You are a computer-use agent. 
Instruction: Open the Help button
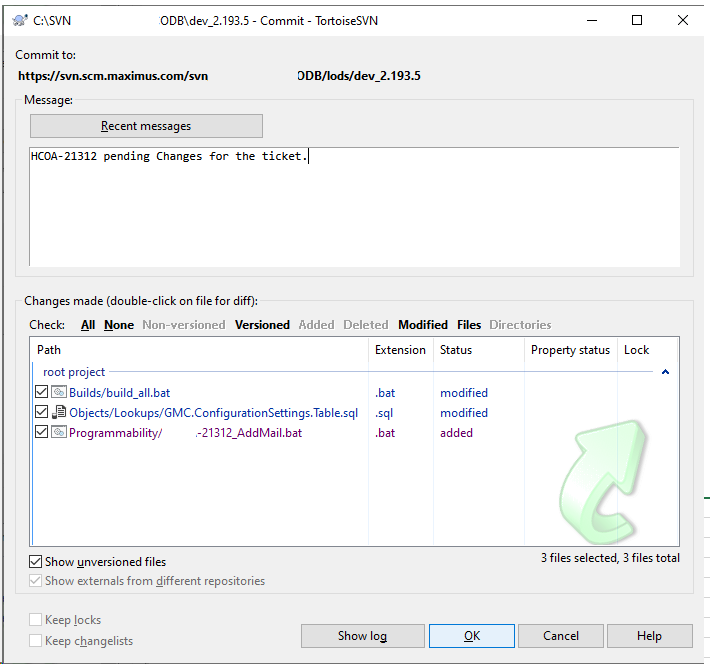click(649, 636)
